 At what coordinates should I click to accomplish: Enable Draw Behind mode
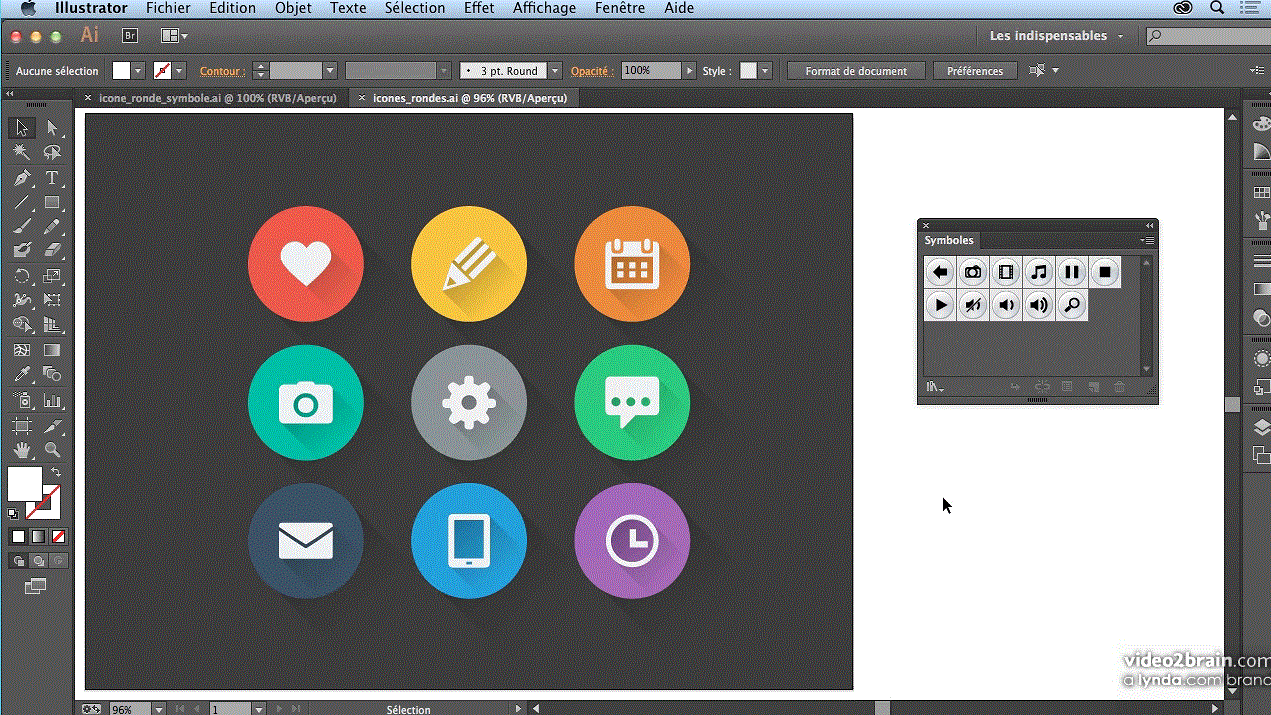(x=38, y=561)
